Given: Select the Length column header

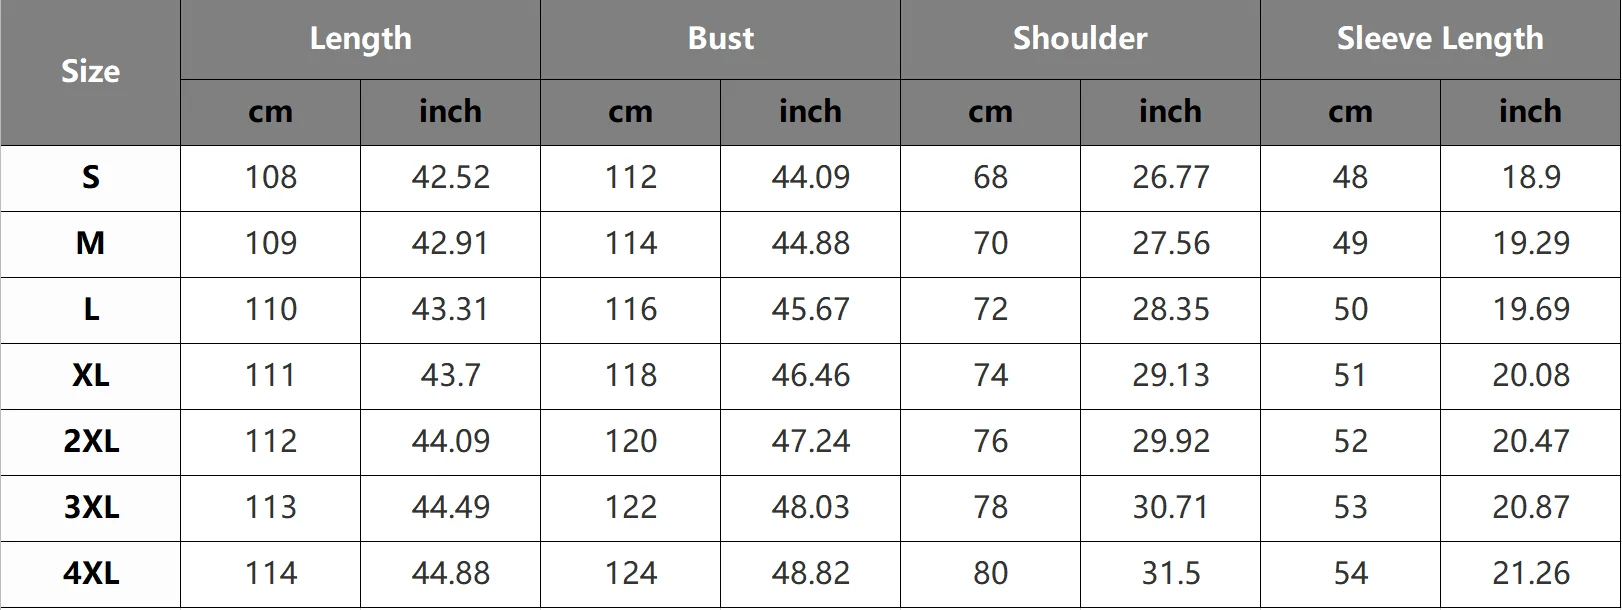Looking at the screenshot, I should (x=360, y=39).
